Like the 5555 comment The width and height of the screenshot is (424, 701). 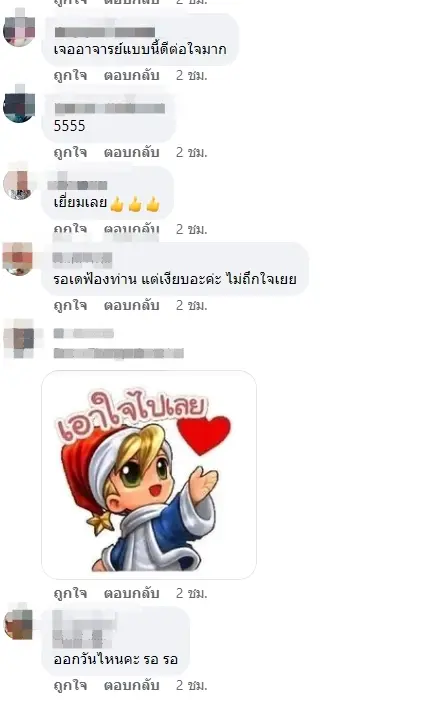tap(70, 152)
